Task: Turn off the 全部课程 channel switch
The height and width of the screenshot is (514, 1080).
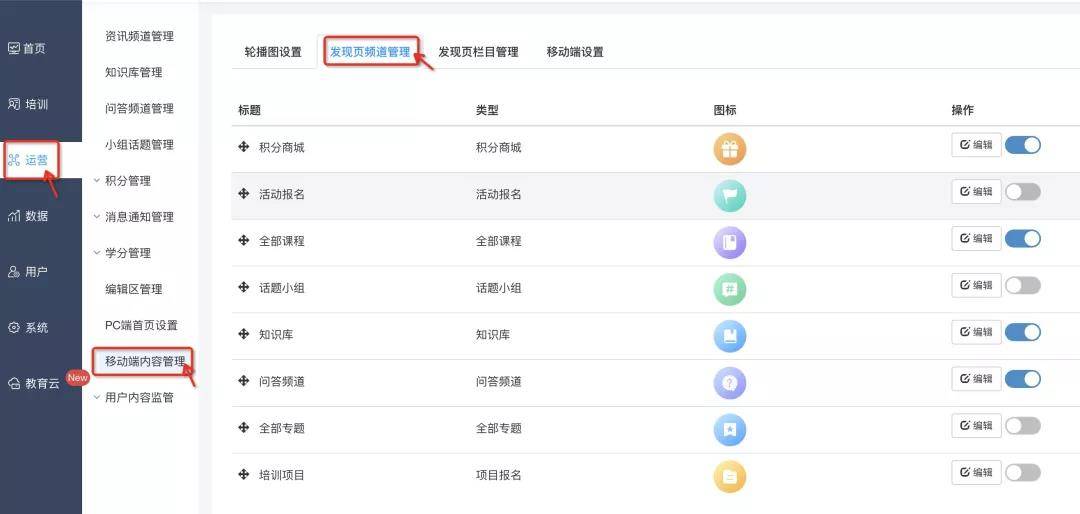Action: click(1022, 238)
